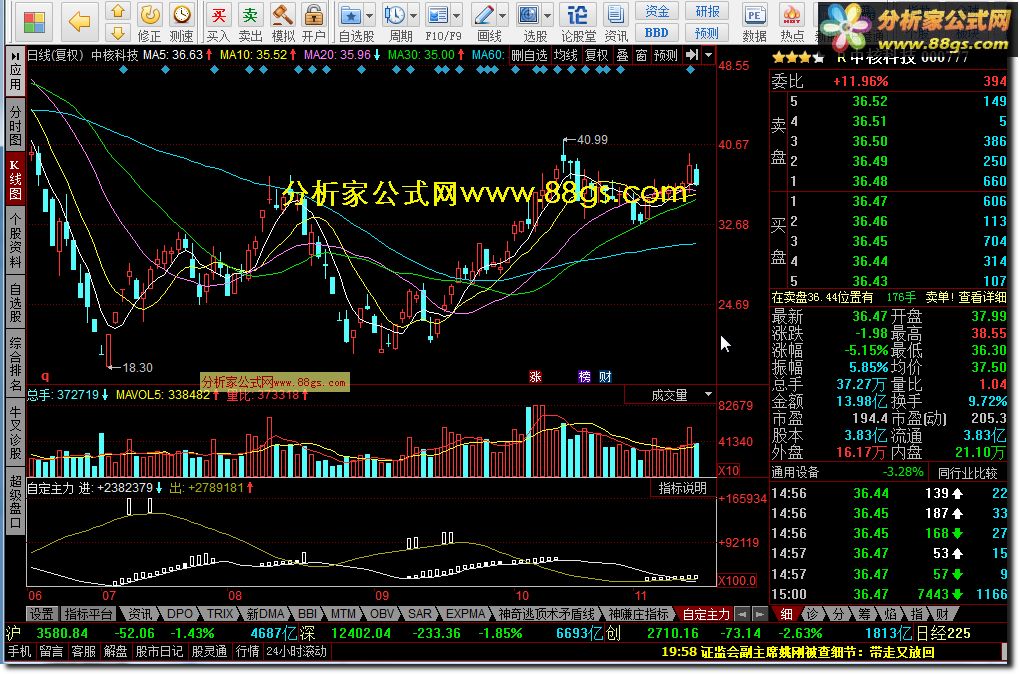Open 24小时滚动 news feed
1020x674 pixels.
(x=297, y=651)
